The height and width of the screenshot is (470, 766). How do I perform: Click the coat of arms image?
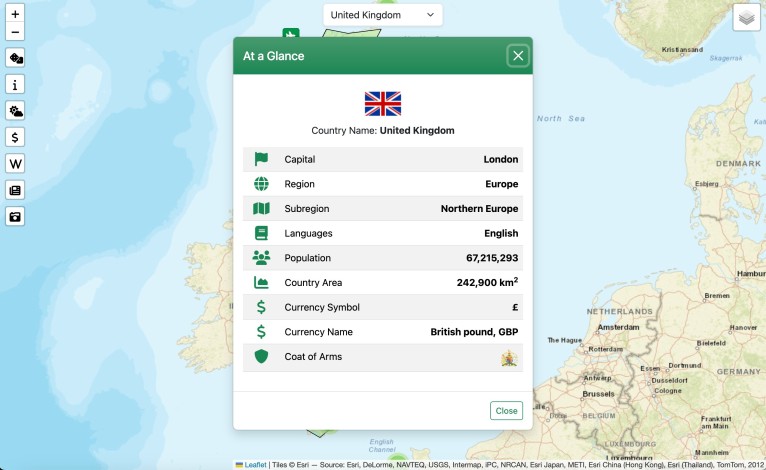pyautogui.click(x=509, y=357)
